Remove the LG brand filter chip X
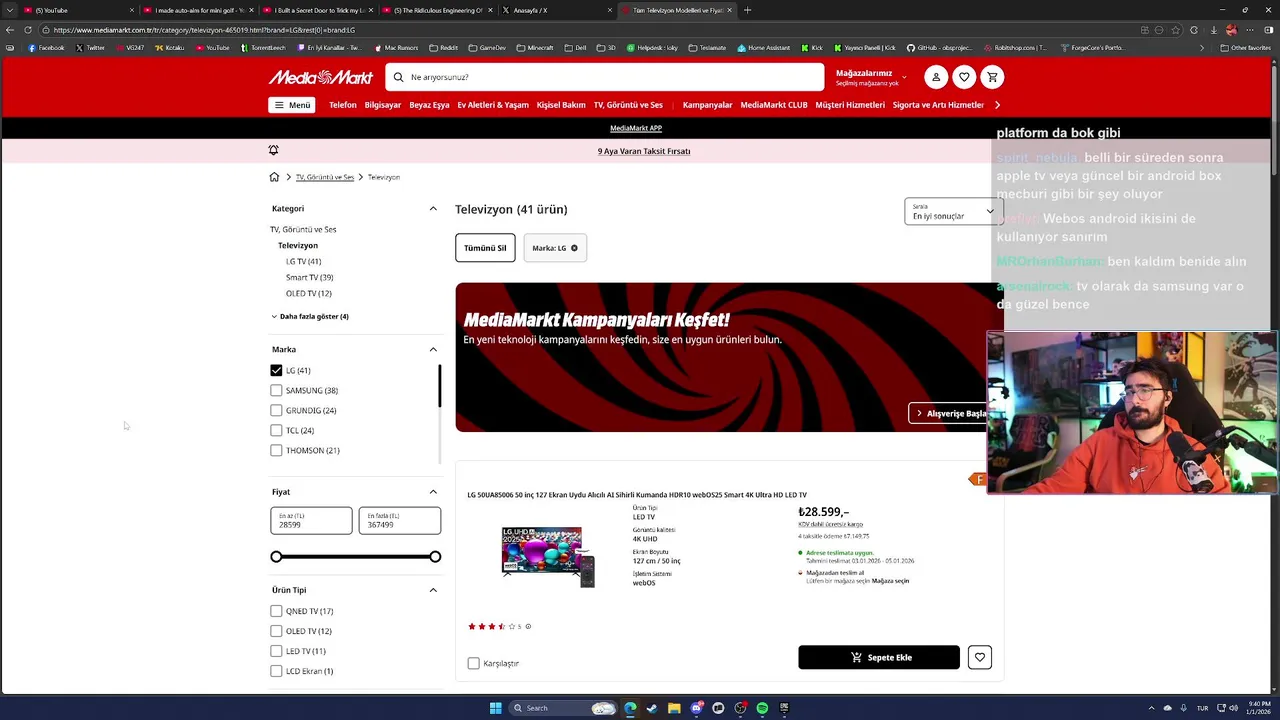 (574, 248)
